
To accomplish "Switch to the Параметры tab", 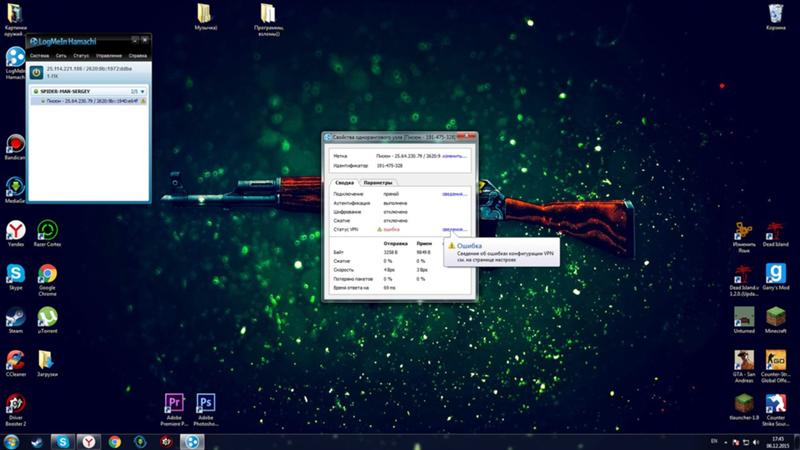I will coord(378,182).
